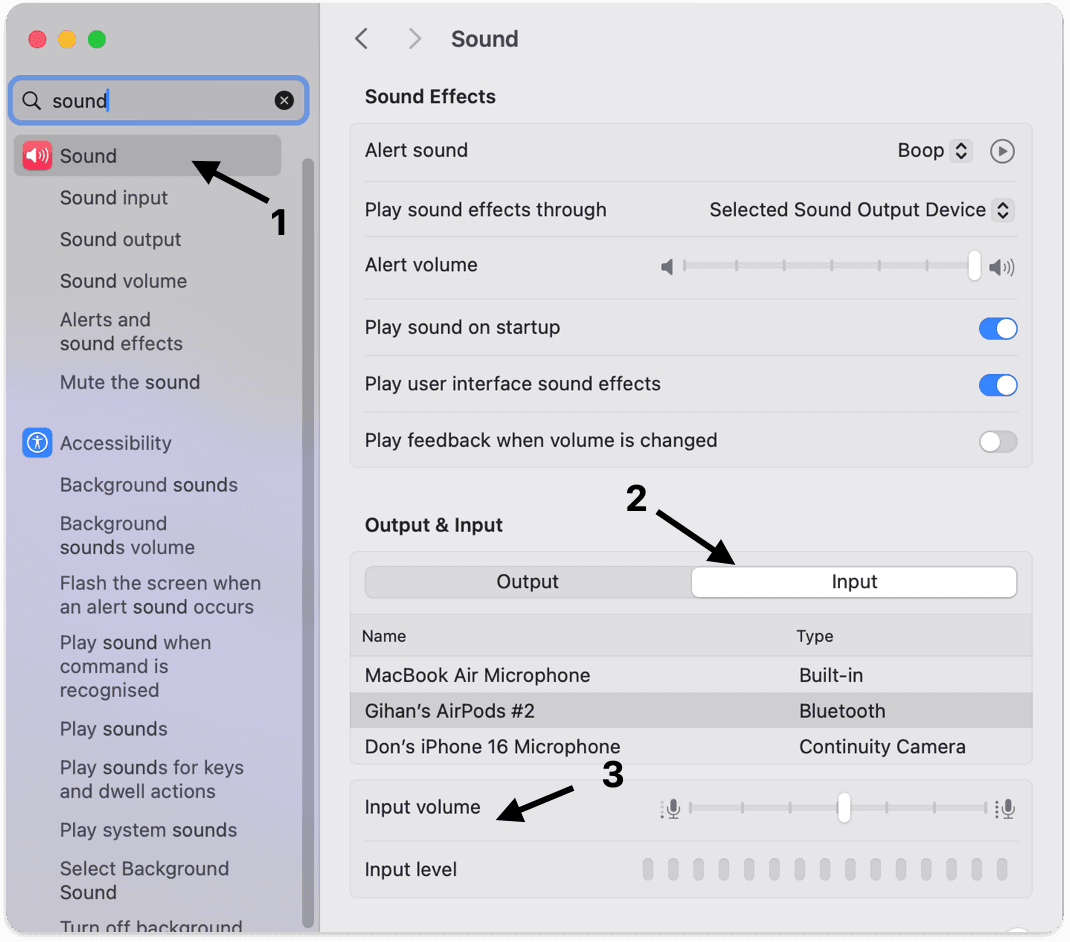The height and width of the screenshot is (942, 1070).
Task: Click the quiet speaker icon beside Alert volume
Action: point(667,267)
